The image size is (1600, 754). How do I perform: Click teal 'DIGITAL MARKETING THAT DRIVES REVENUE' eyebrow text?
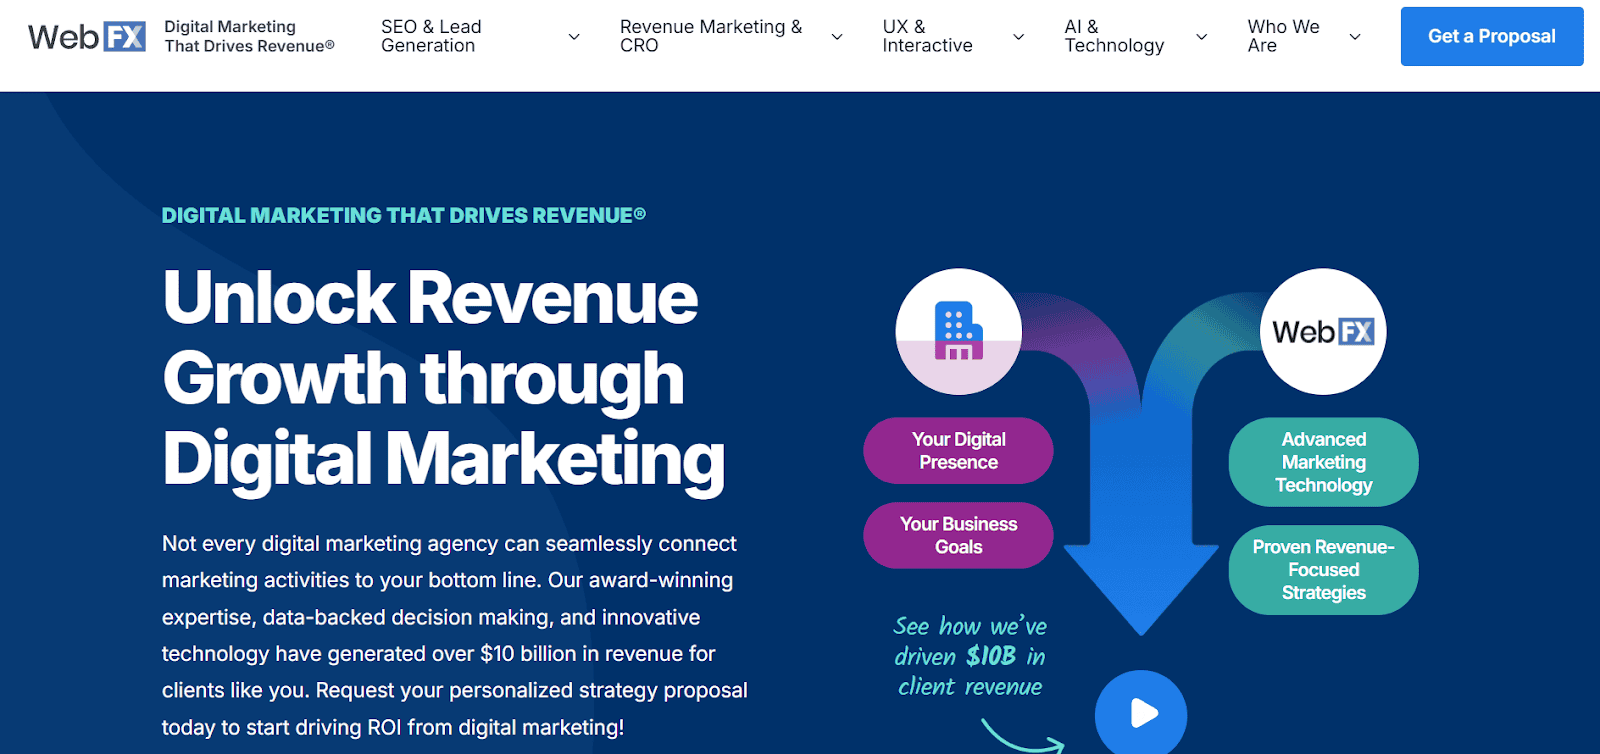coord(404,215)
